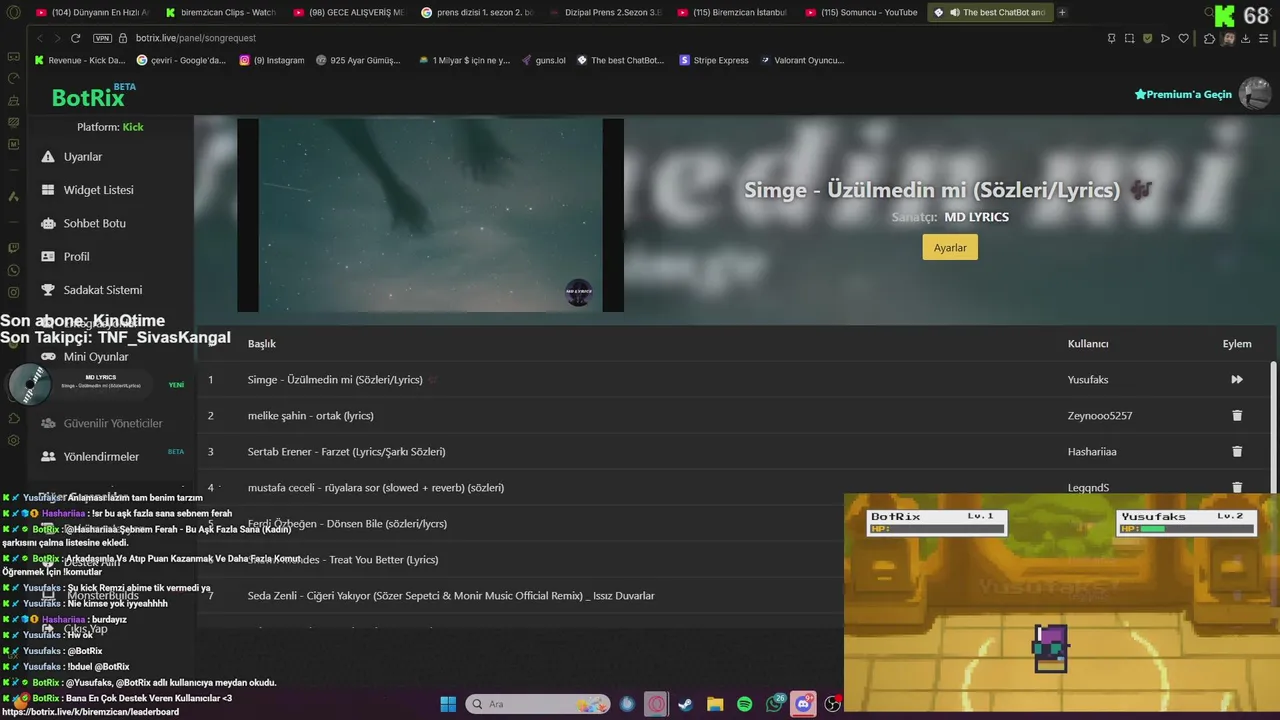Switch to the GECE ALIŞVERİŞ tab
The width and height of the screenshot is (1280, 720).
[x=350, y=12]
